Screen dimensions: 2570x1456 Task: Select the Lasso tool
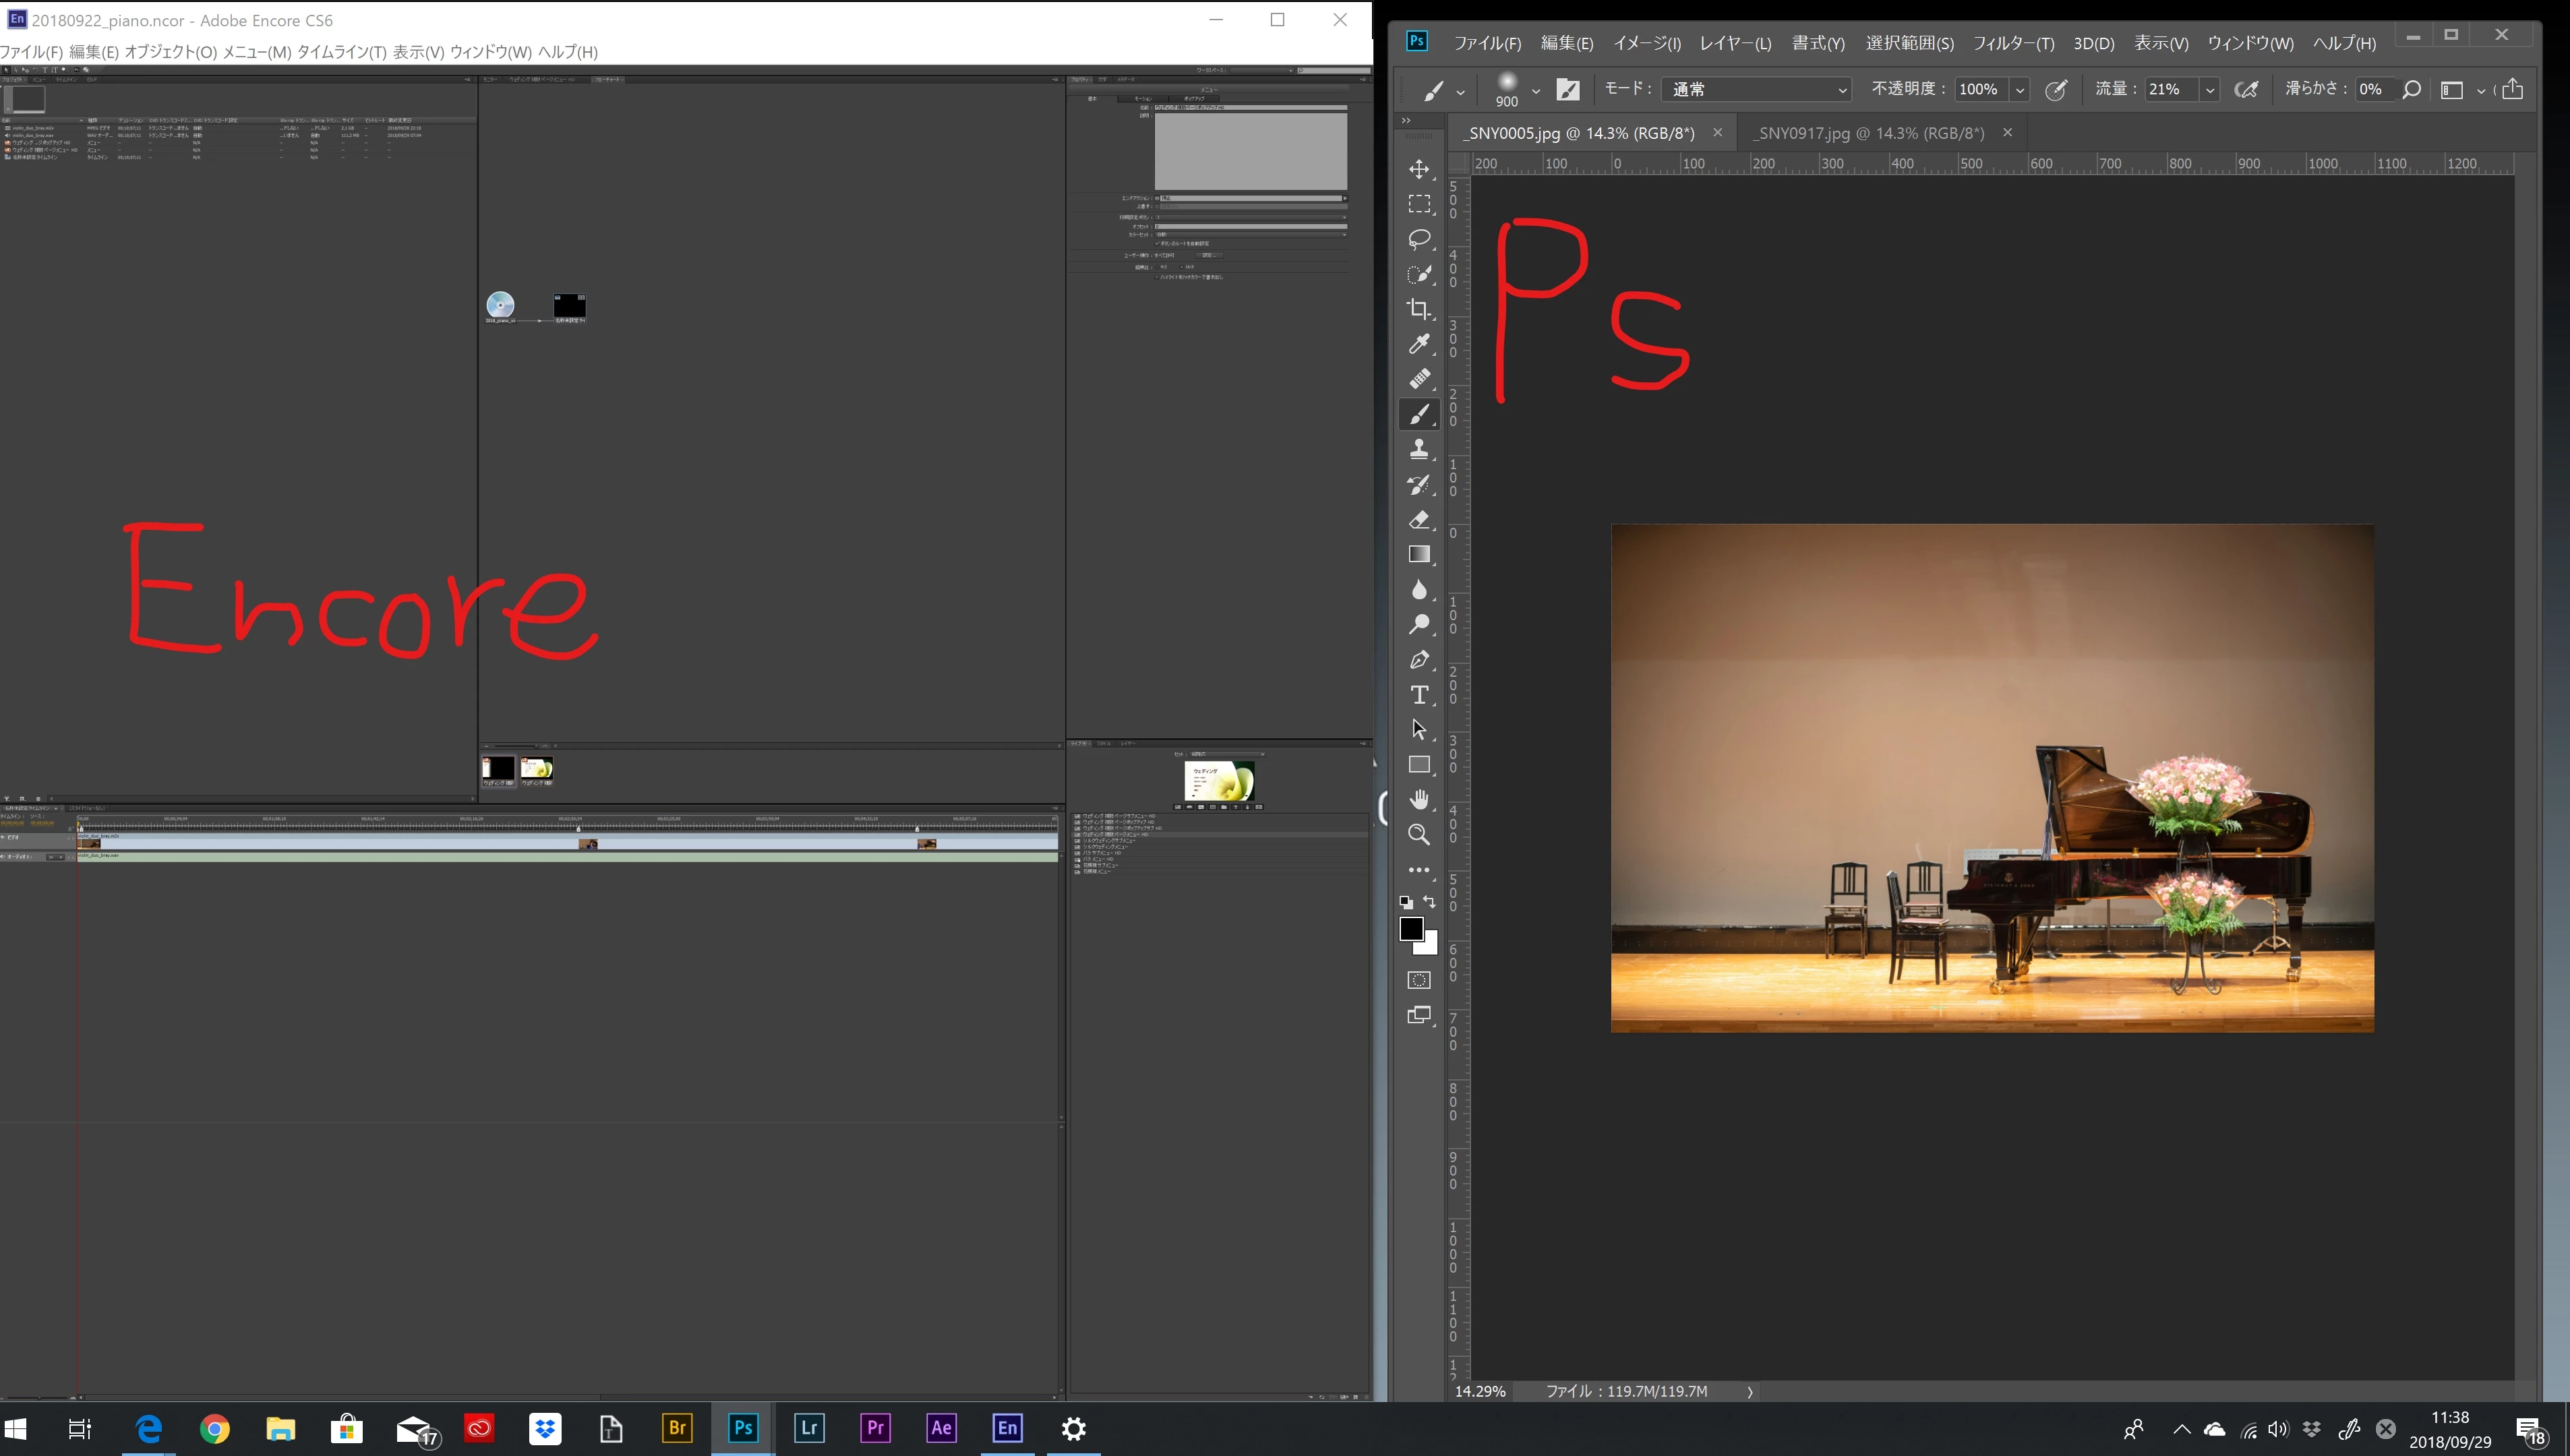[x=1419, y=239]
